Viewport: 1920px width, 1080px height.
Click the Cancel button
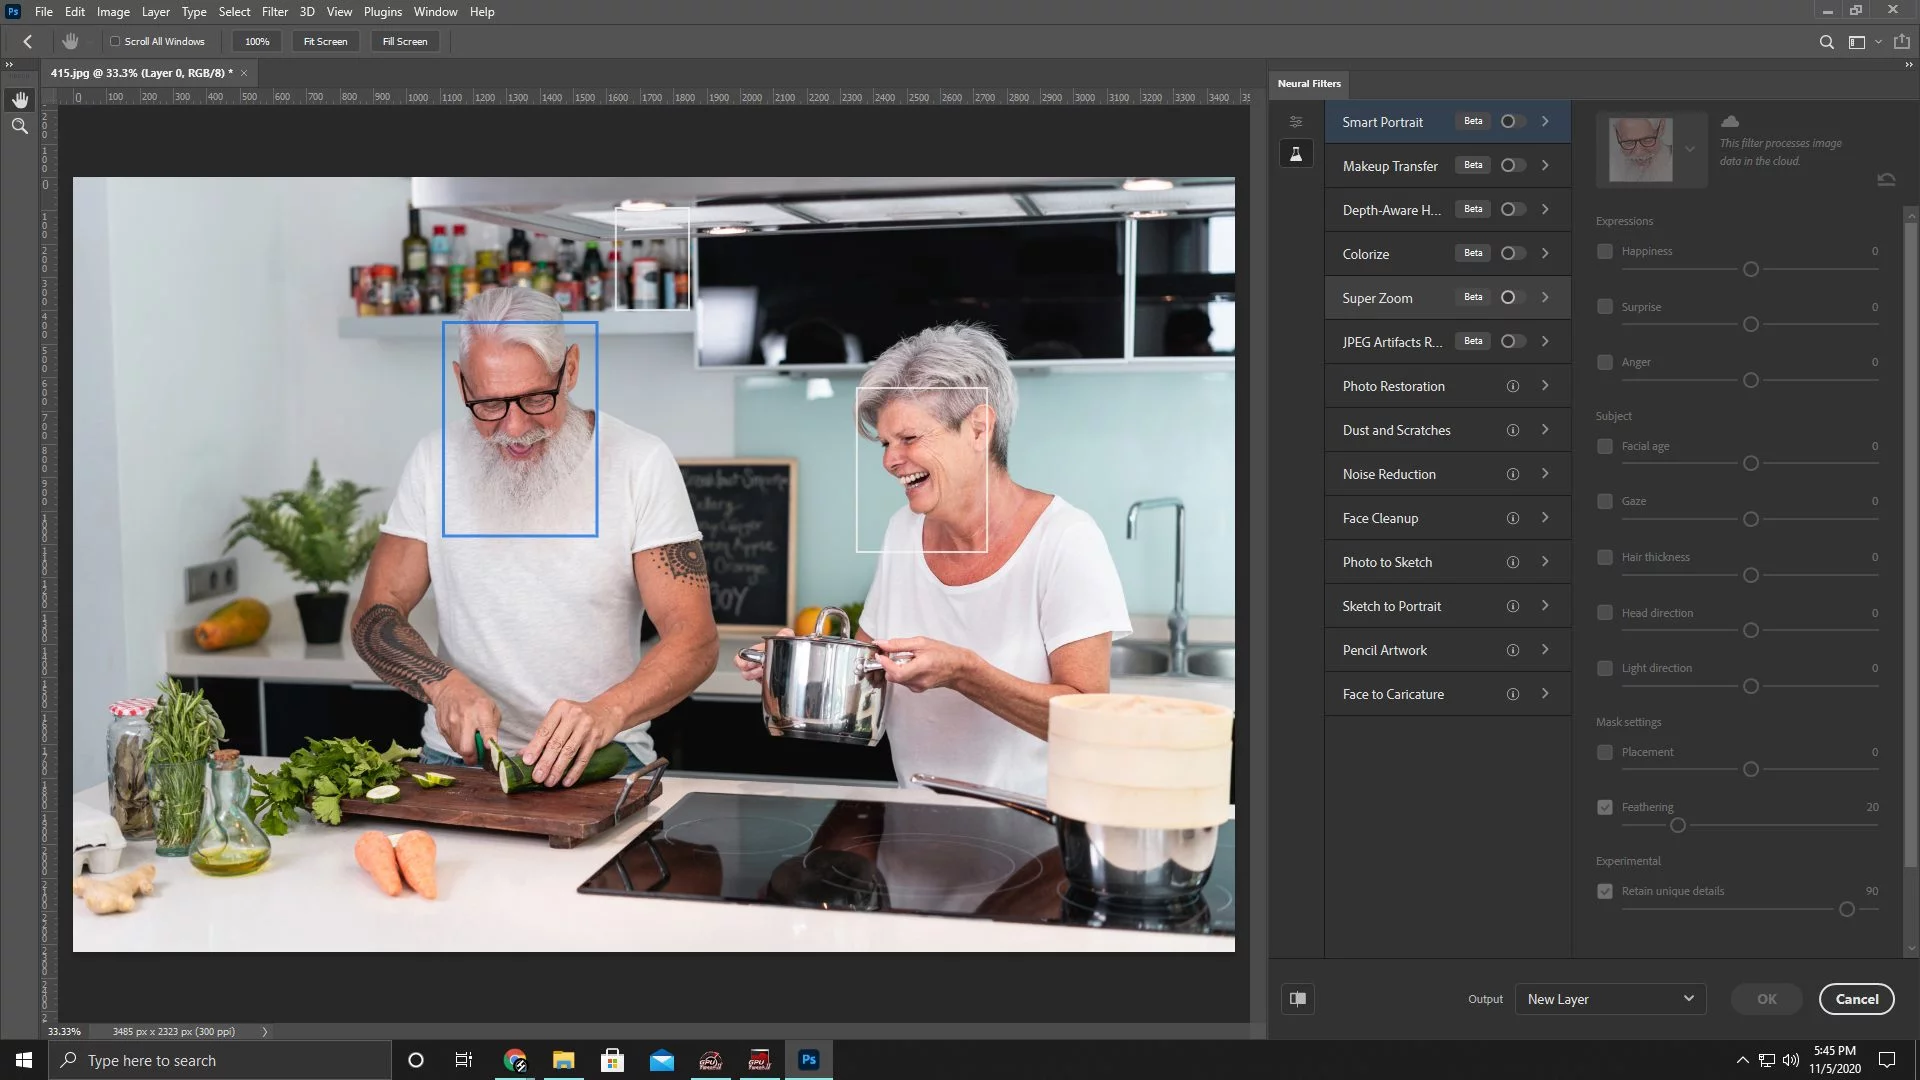pyautogui.click(x=1857, y=999)
